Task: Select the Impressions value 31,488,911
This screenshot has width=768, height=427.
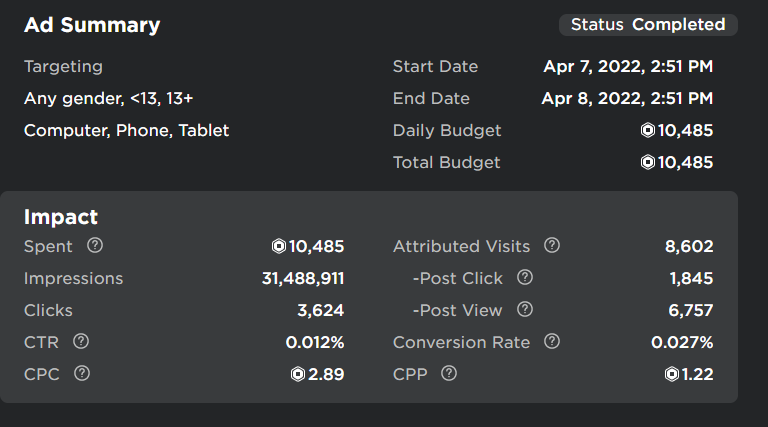Action: click(x=296, y=278)
